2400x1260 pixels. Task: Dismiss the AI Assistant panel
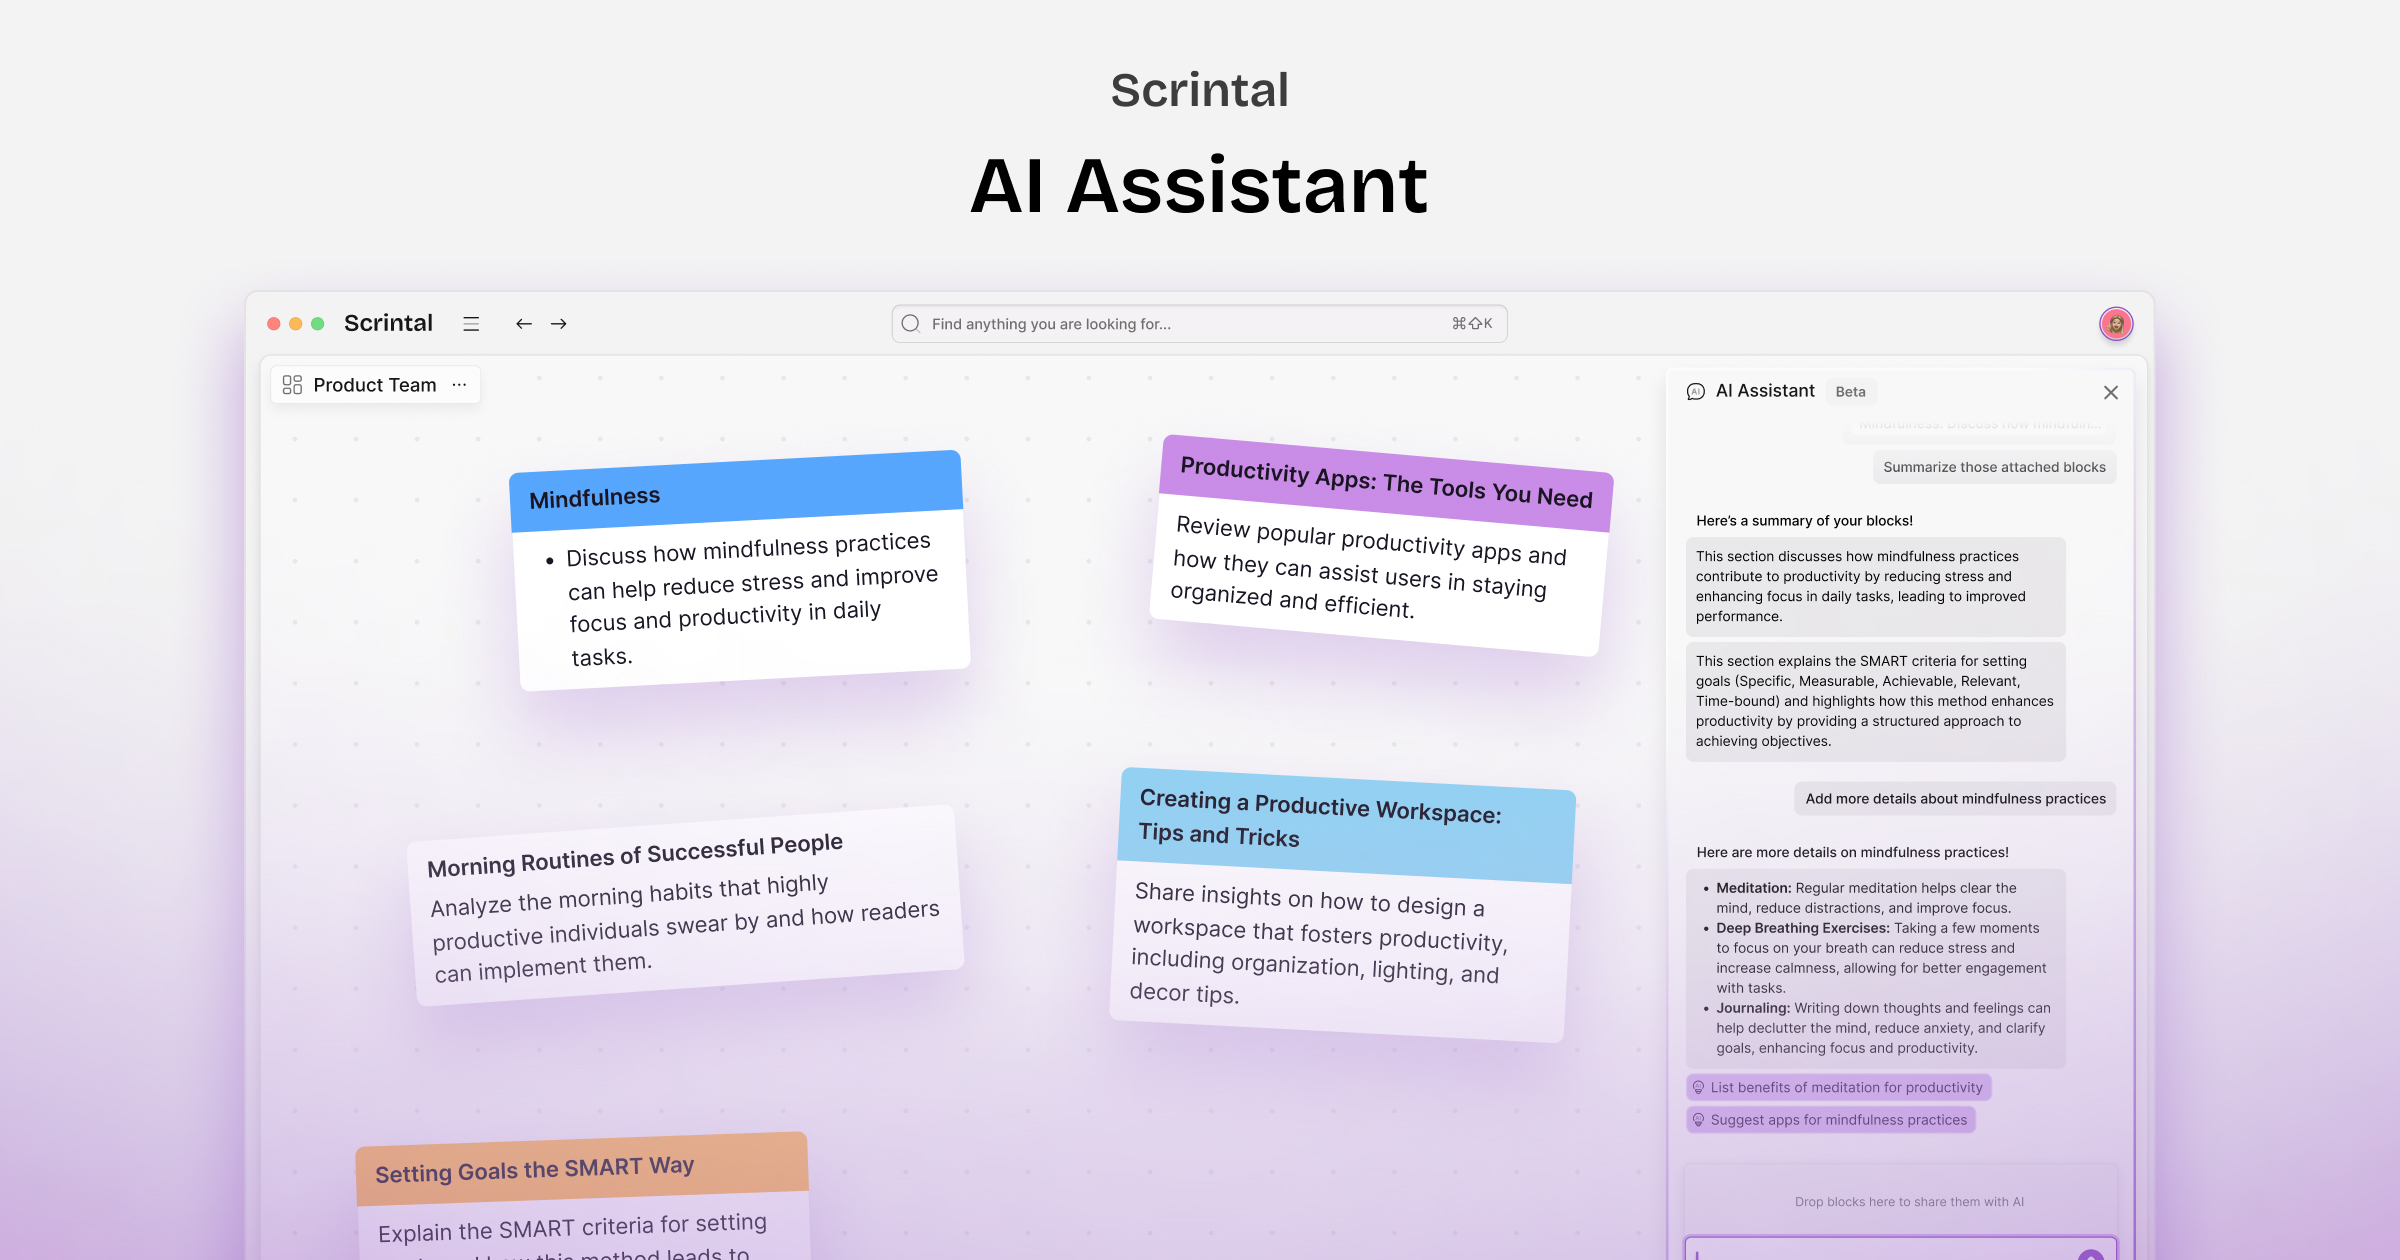click(2111, 392)
